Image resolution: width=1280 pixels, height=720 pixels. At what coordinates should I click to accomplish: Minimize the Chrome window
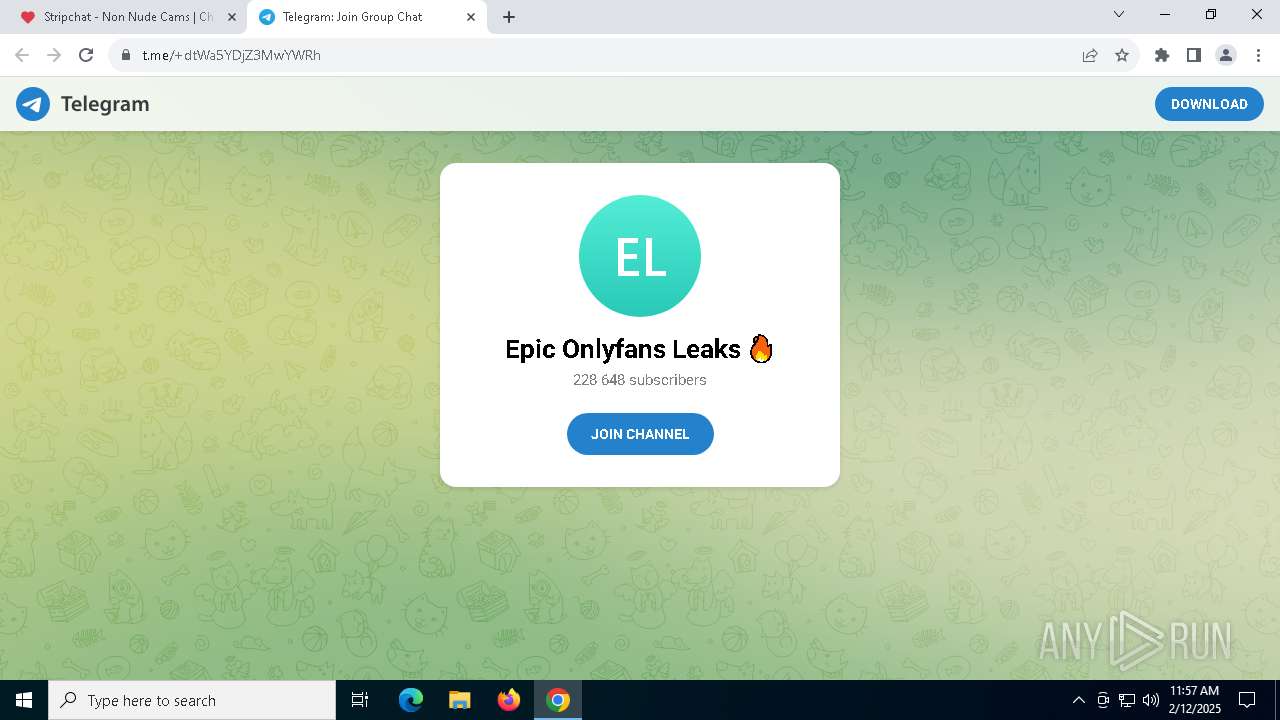(x=1165, y=15)
